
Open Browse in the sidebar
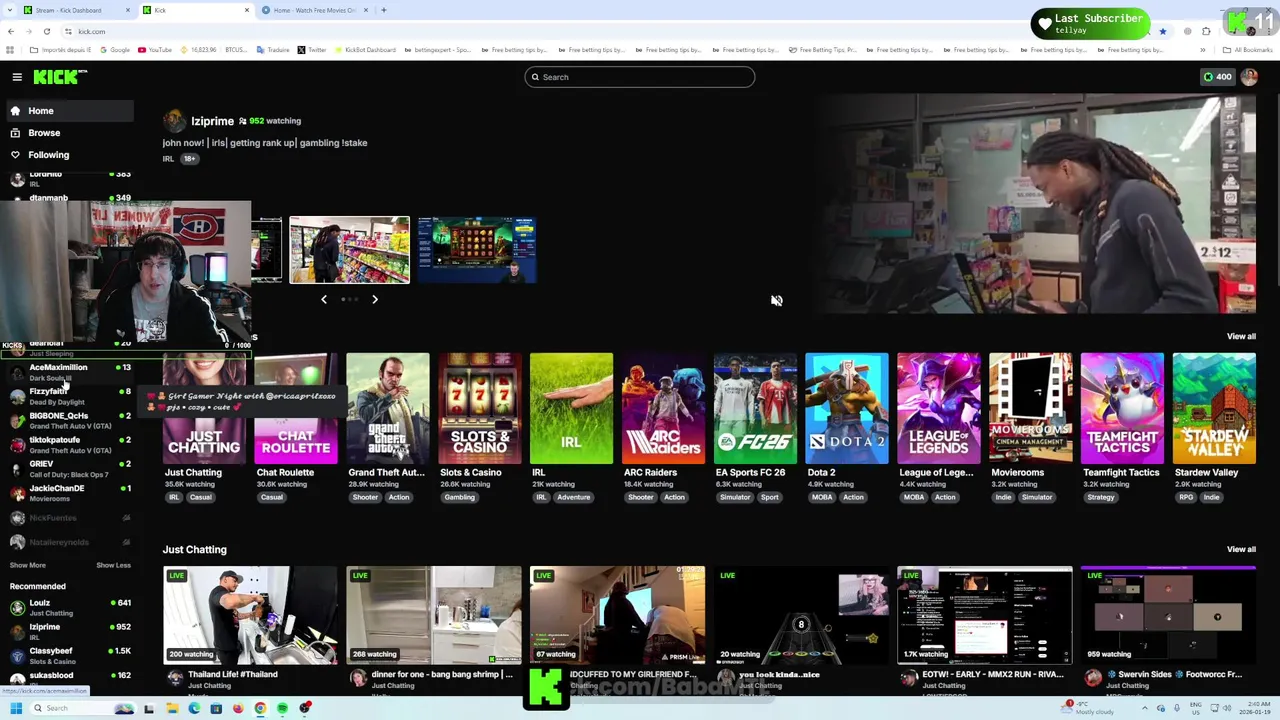(44, 133)
